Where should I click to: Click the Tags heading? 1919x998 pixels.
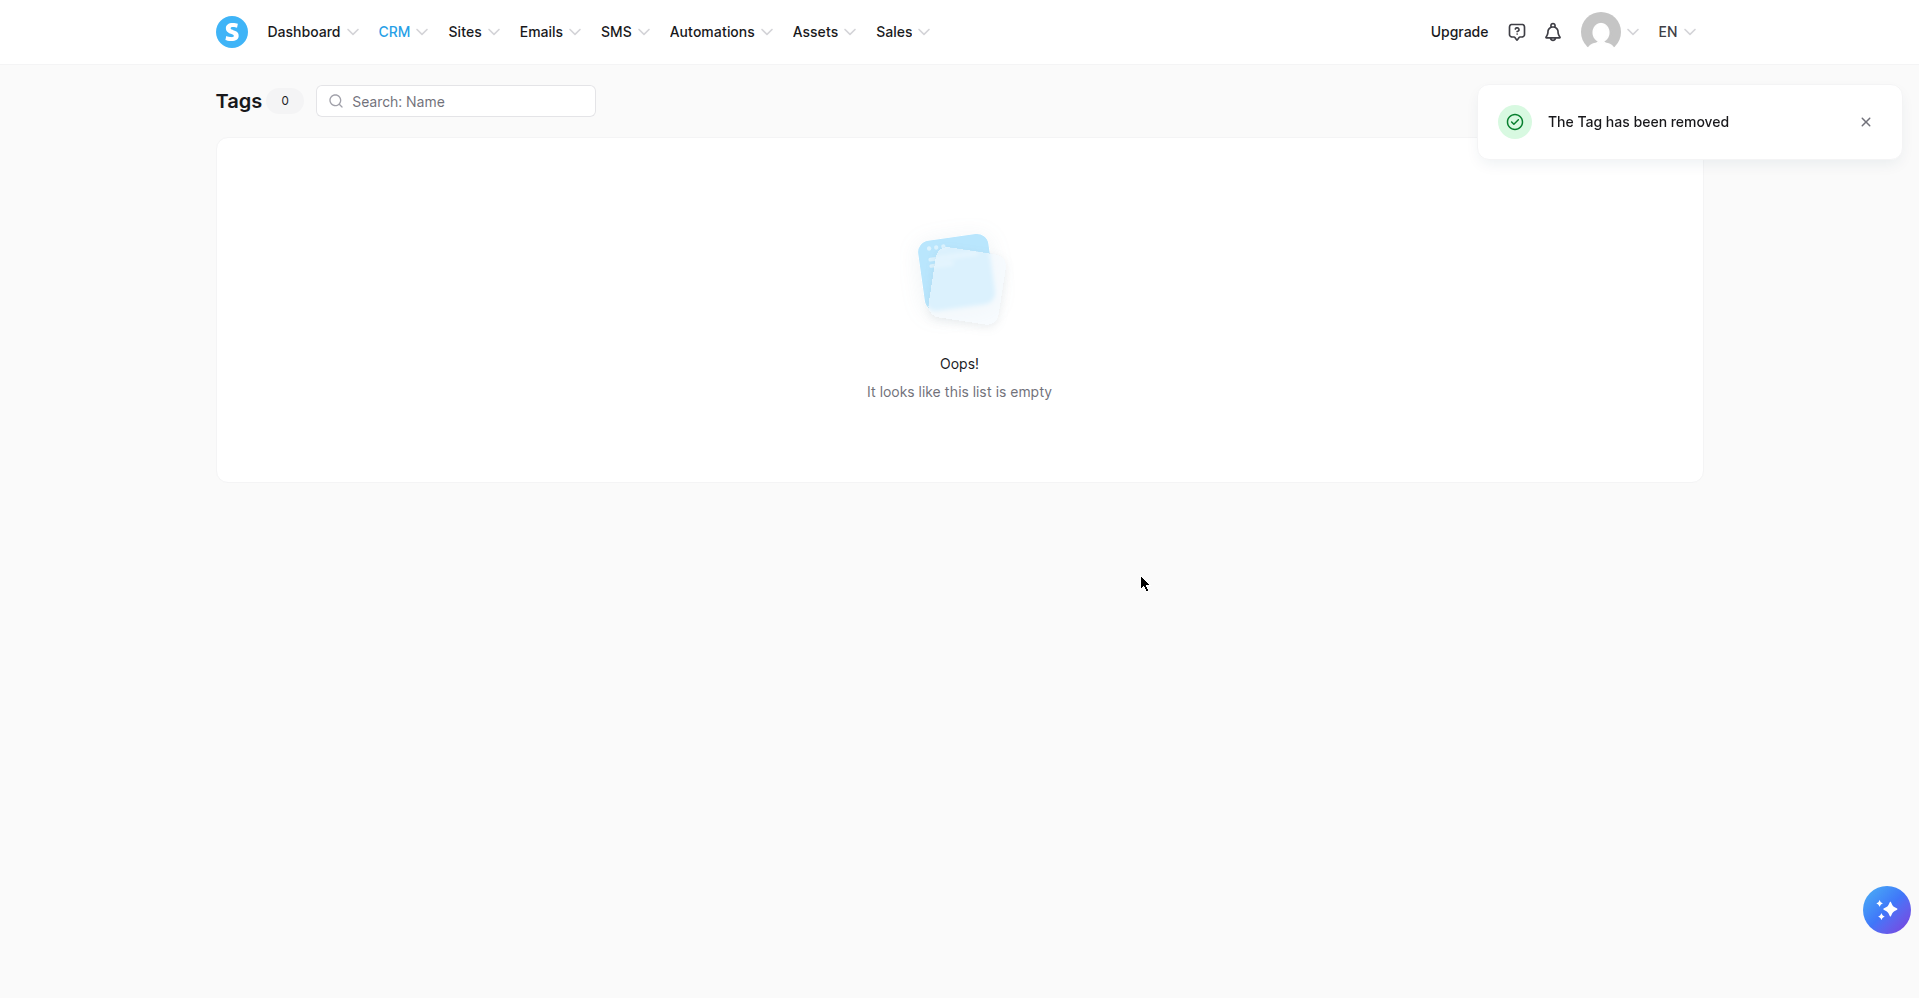point(239,101)
